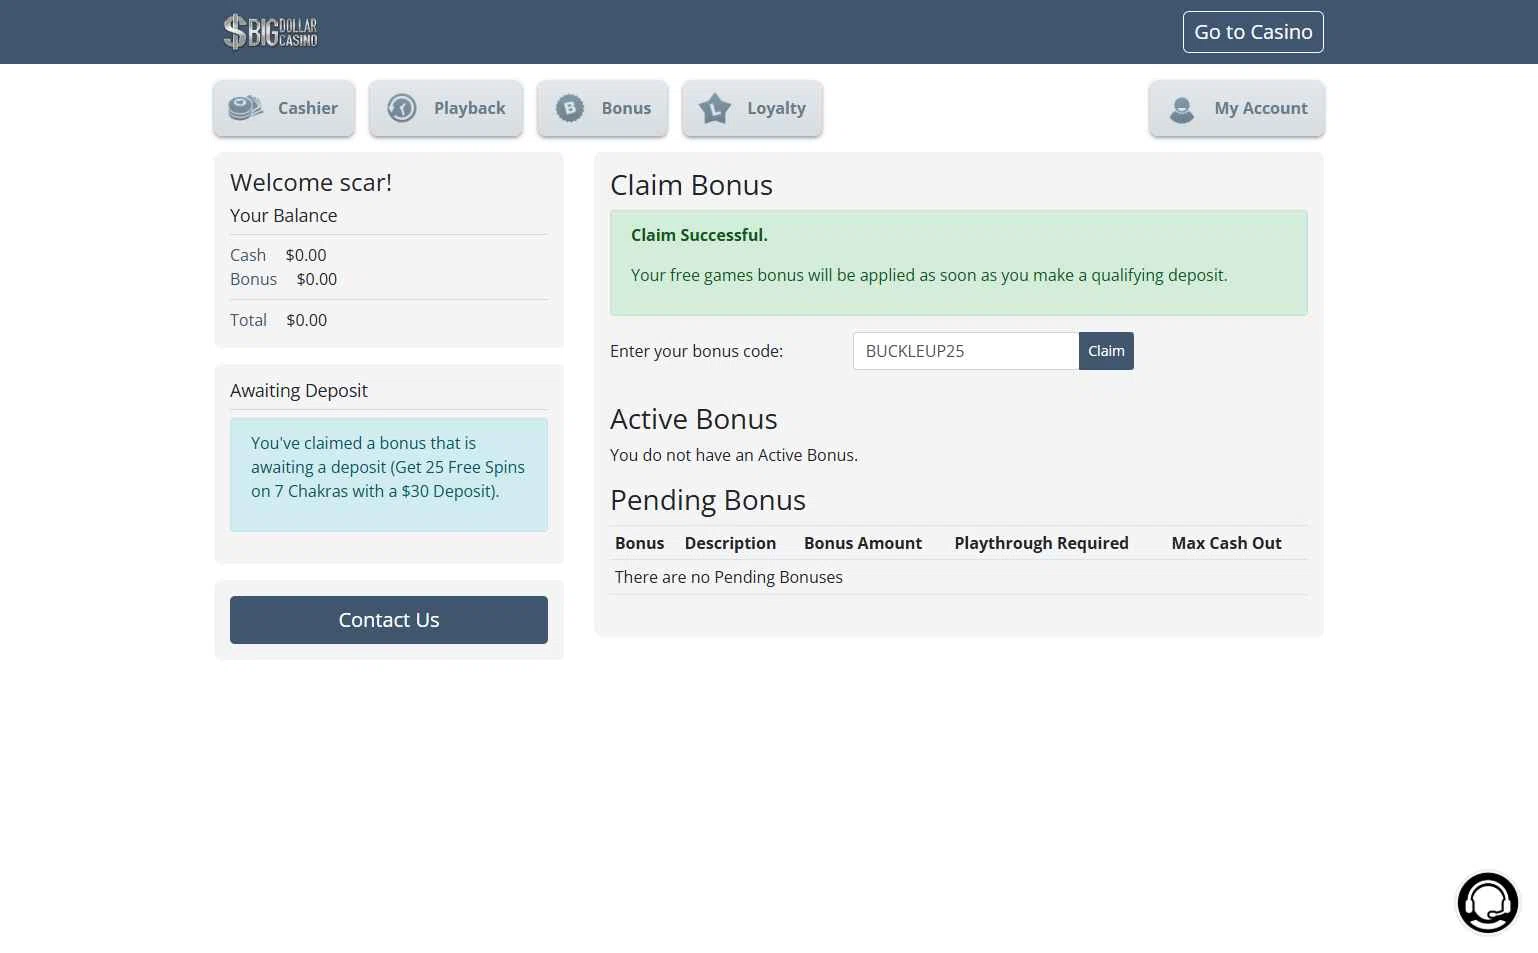This screenshot has width=1538, height=953.
Task: Open the Cashier tab label
Action: [x=308, y=108]
